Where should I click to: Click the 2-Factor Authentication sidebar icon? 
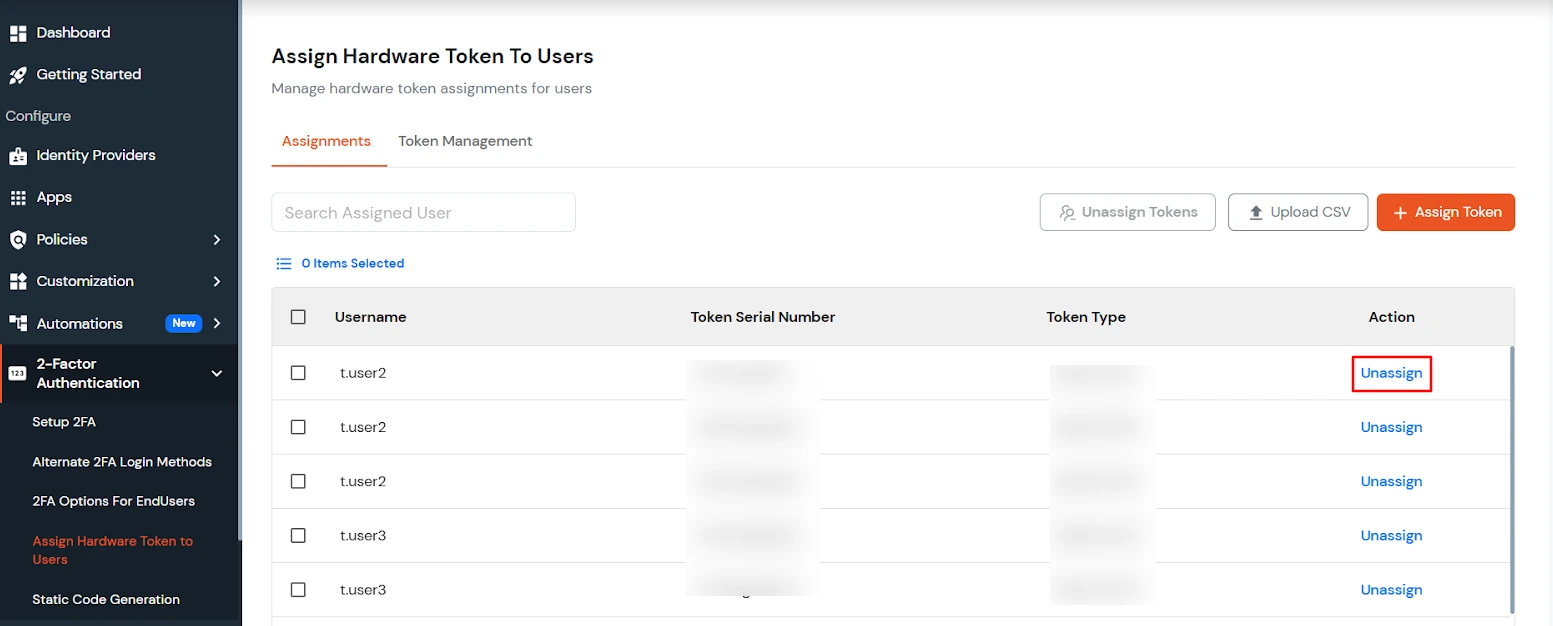(x=17, y=373)
